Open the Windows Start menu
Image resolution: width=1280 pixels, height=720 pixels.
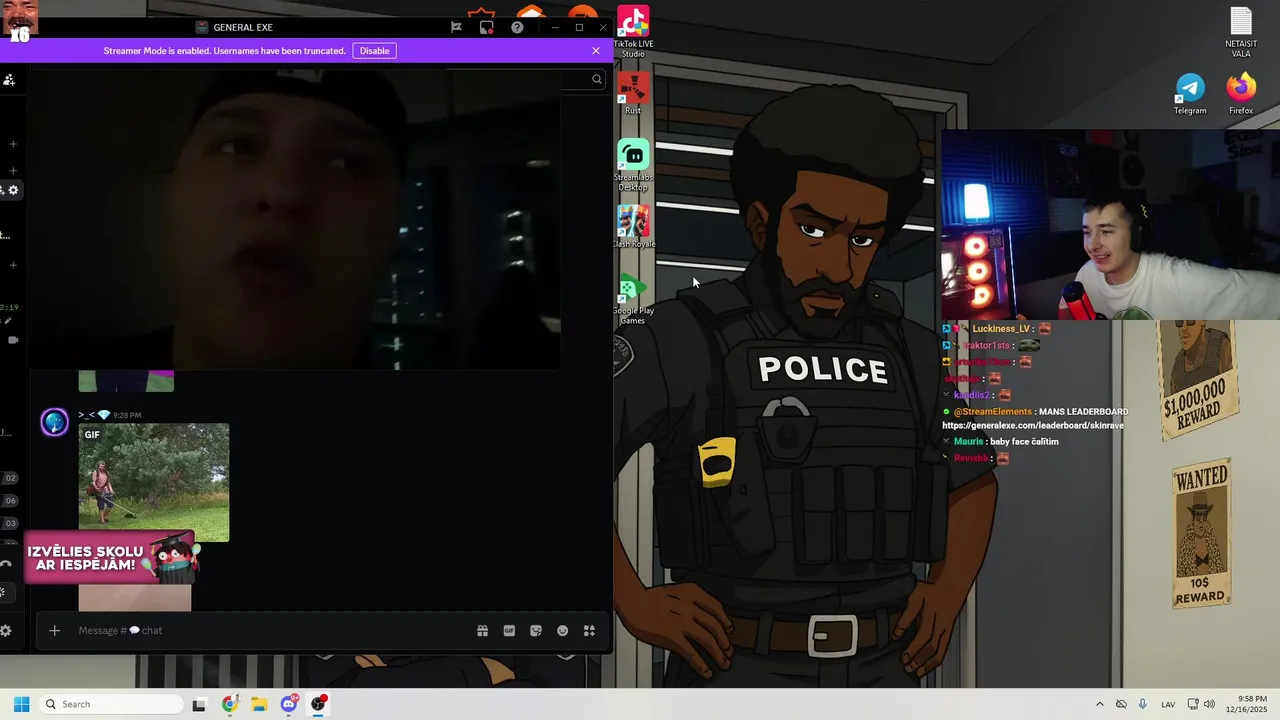coord(21,704)
